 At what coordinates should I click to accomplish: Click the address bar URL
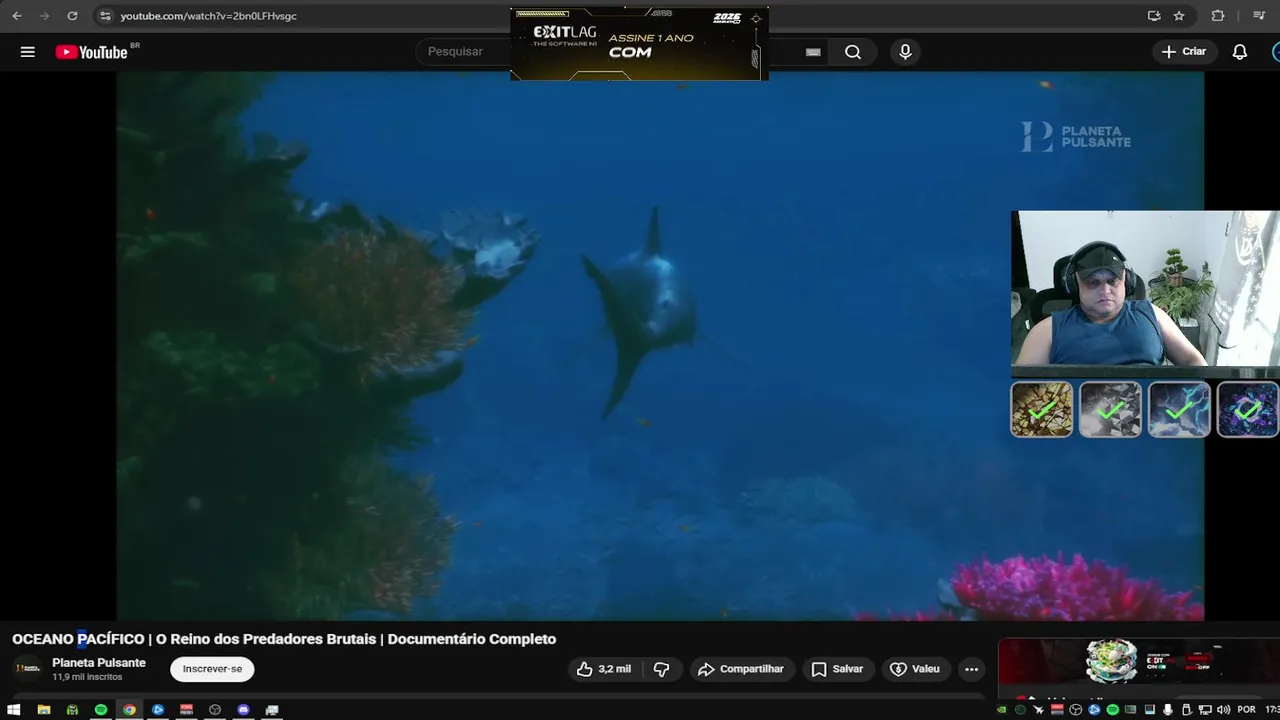(208, 16)
